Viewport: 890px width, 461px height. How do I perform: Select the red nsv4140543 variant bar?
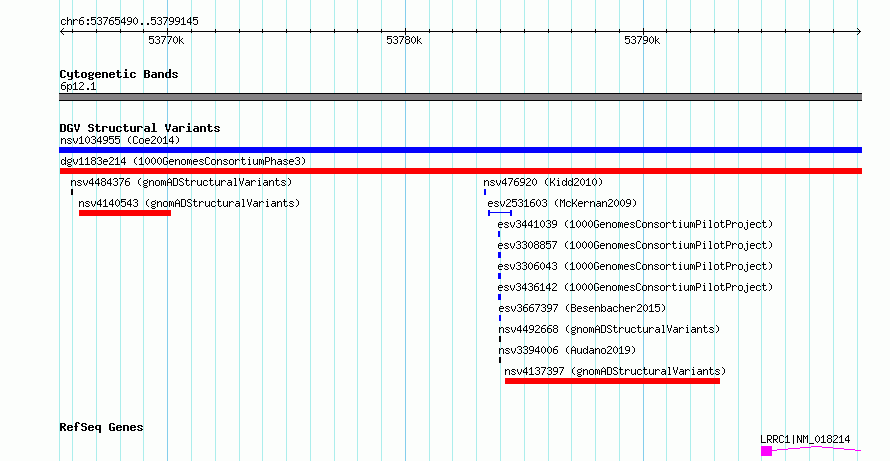pos(125,213)
